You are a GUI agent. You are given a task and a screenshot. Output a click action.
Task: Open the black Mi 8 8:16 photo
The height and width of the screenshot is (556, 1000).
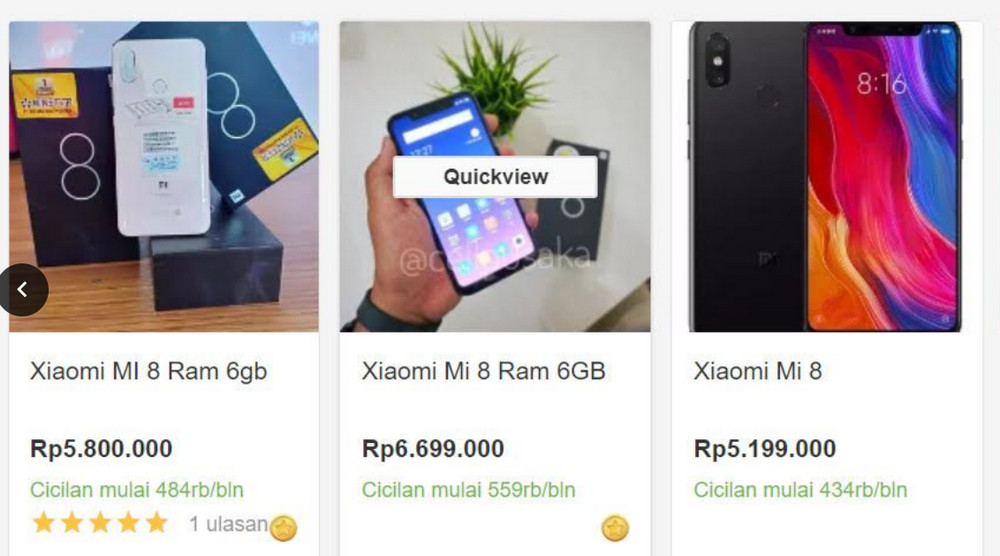pyautogui.click(x=827, y=177)
